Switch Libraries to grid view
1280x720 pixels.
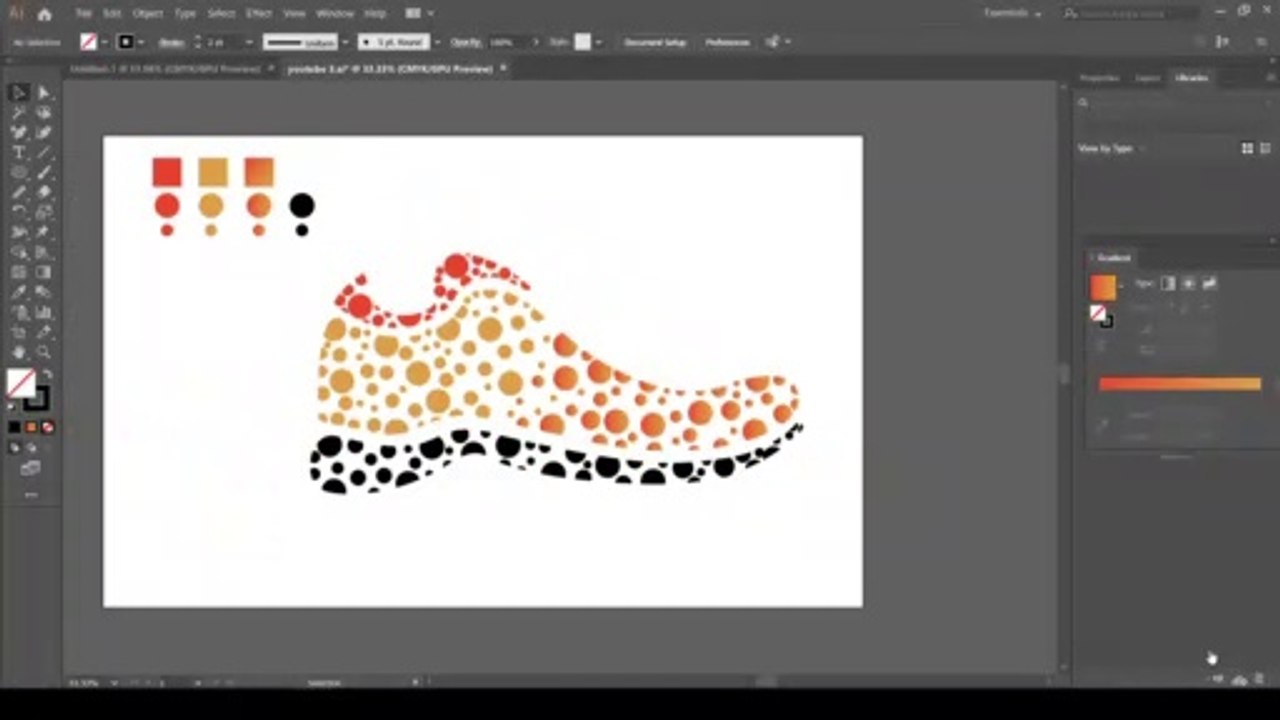click(x=1247, y=148)
